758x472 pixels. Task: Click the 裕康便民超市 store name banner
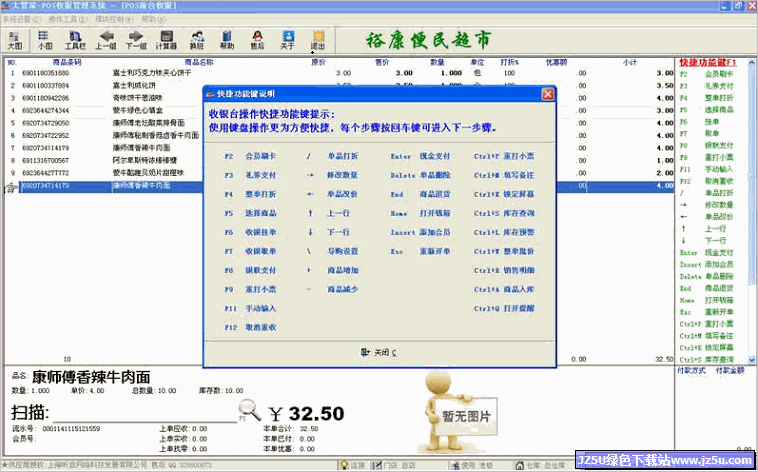[x=428, y=40]
